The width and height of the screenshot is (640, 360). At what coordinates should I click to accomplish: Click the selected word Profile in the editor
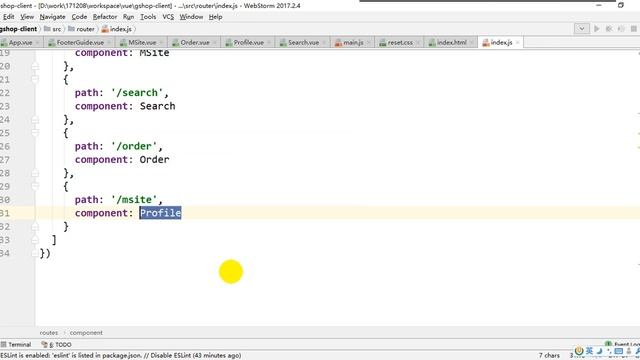click(160, 213)
